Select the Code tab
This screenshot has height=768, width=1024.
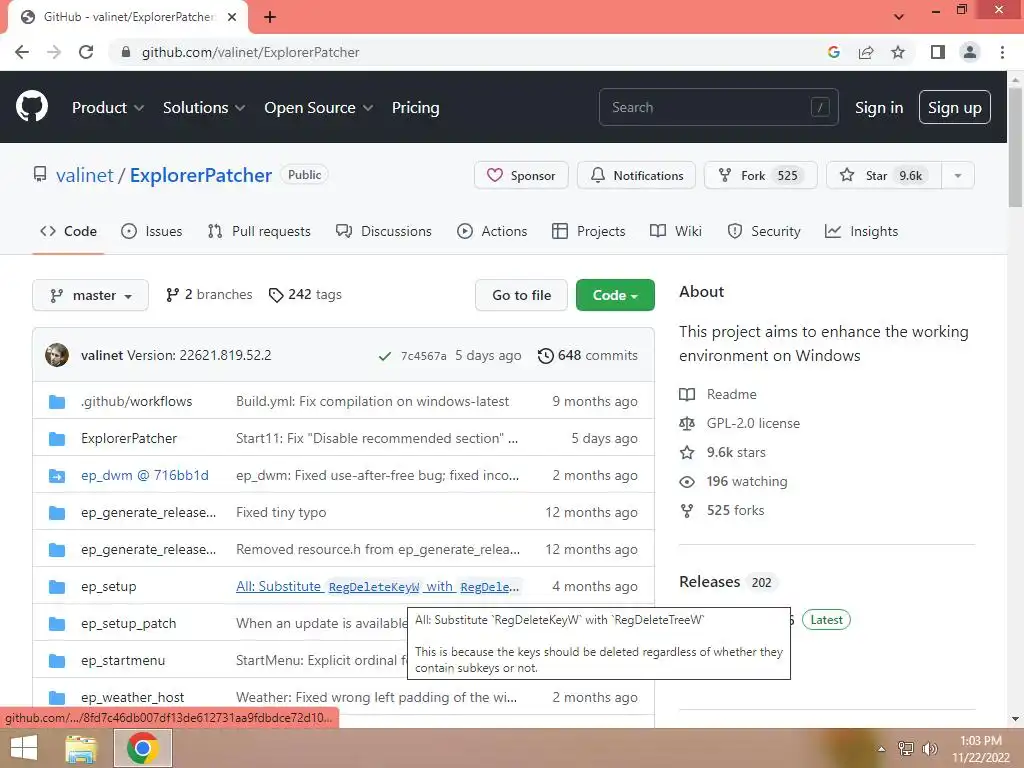(x=69, y=231)
